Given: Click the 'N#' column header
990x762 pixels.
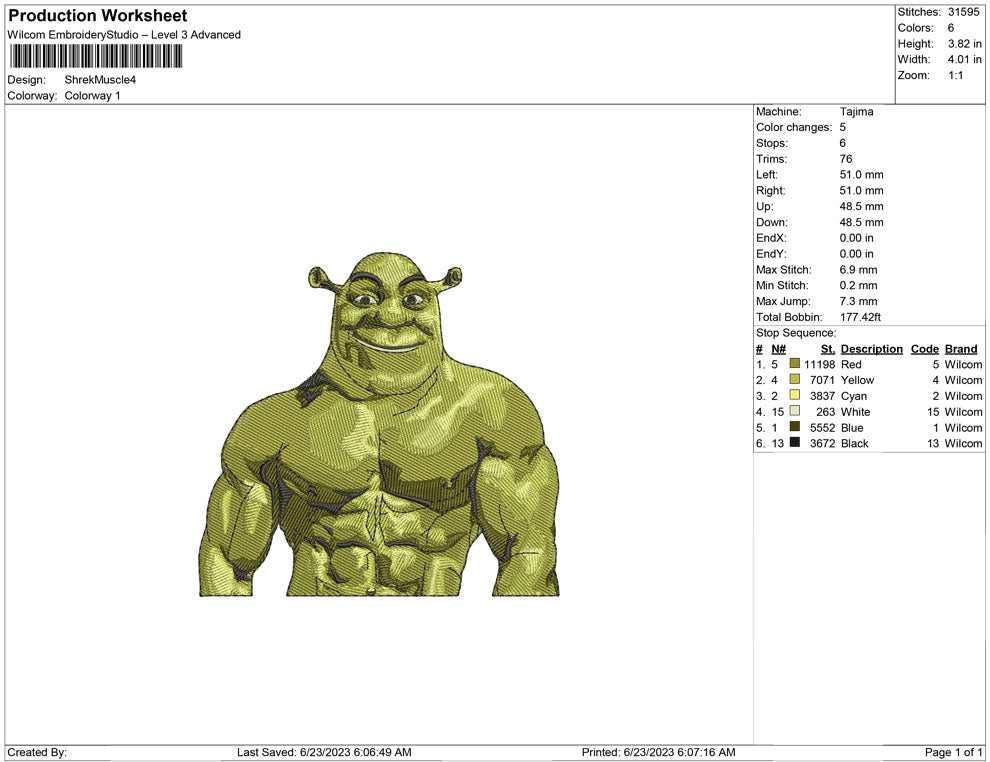Looking at the screenshot, I should click(778, 349).
